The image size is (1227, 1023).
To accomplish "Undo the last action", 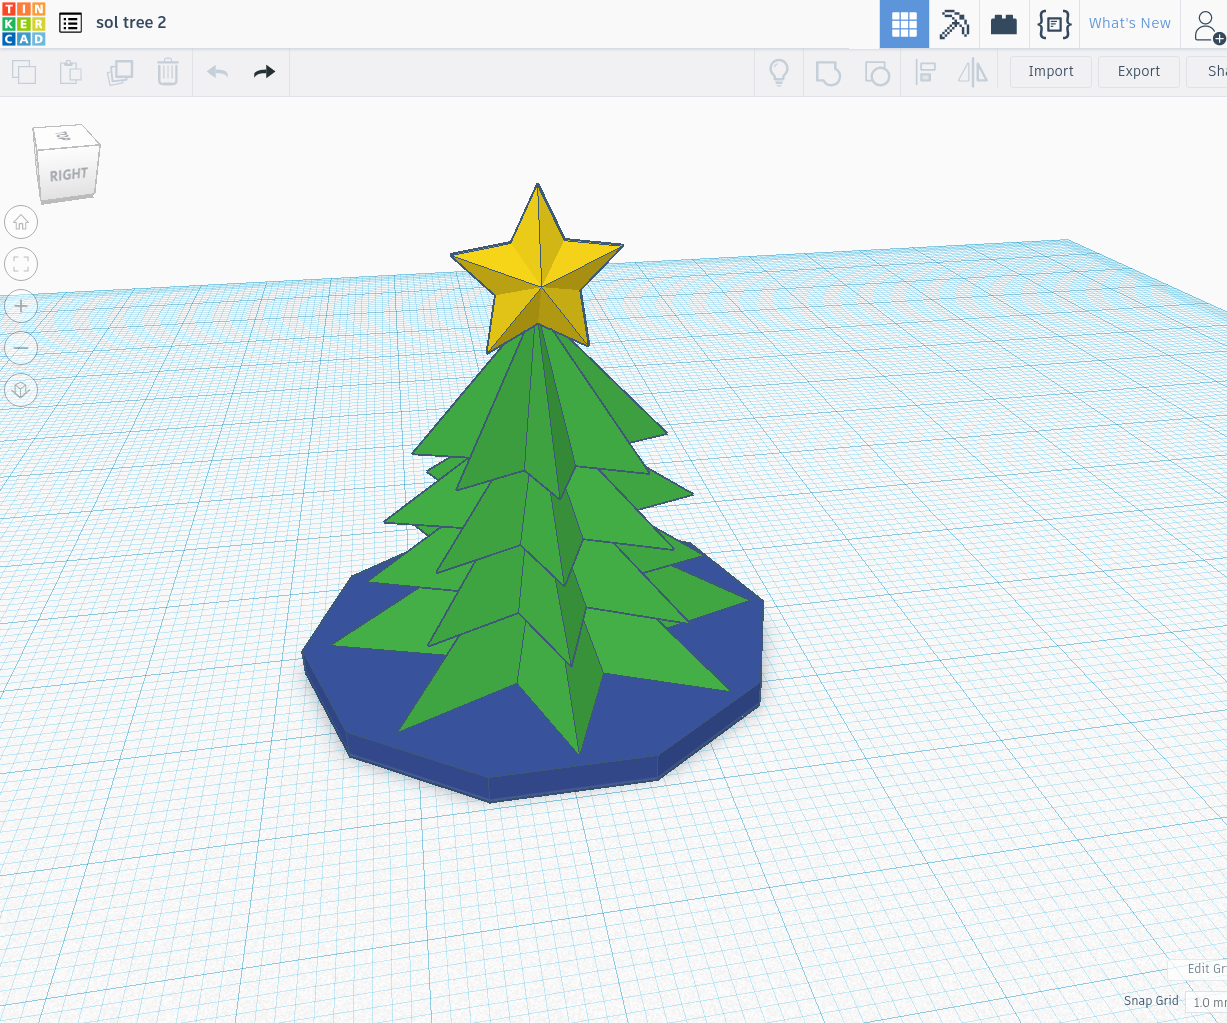I will tap(218, 72).
